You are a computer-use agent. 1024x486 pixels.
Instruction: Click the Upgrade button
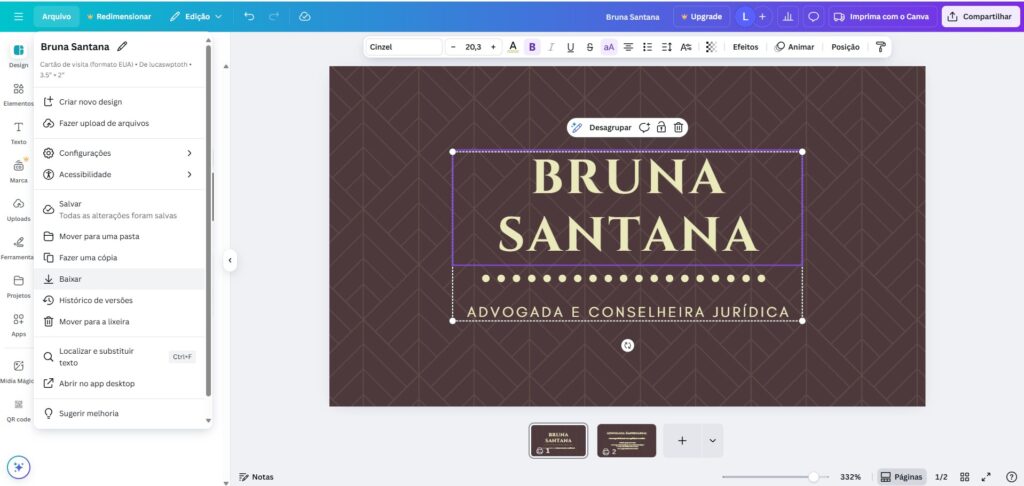pos(701,16)
